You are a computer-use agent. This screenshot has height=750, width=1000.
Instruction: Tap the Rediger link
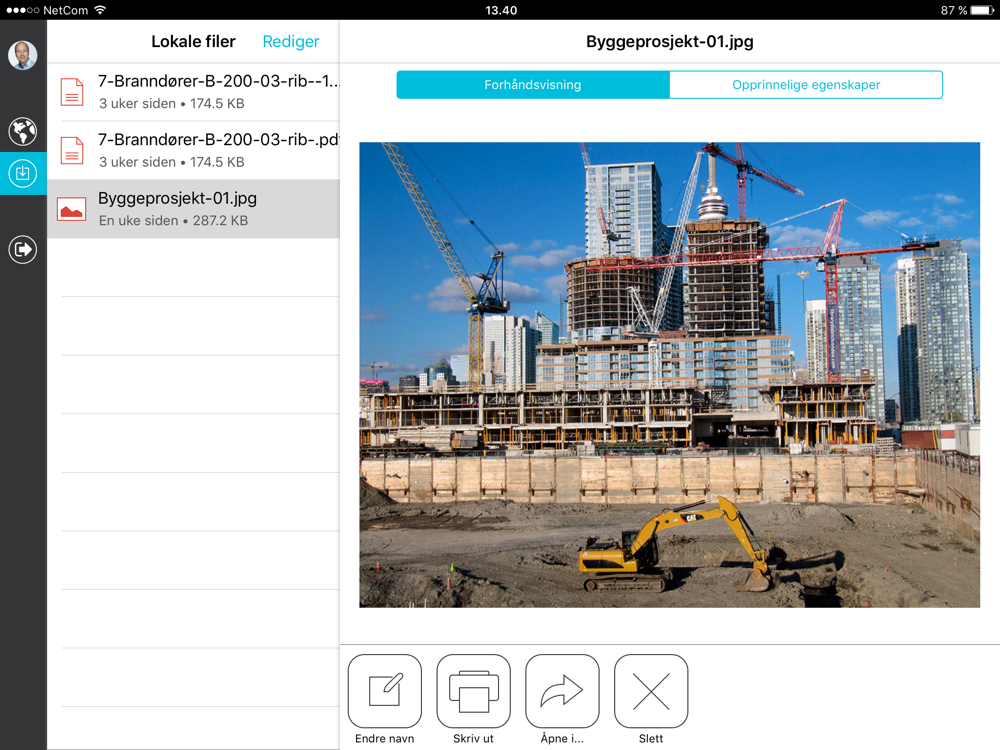[291, 41]
